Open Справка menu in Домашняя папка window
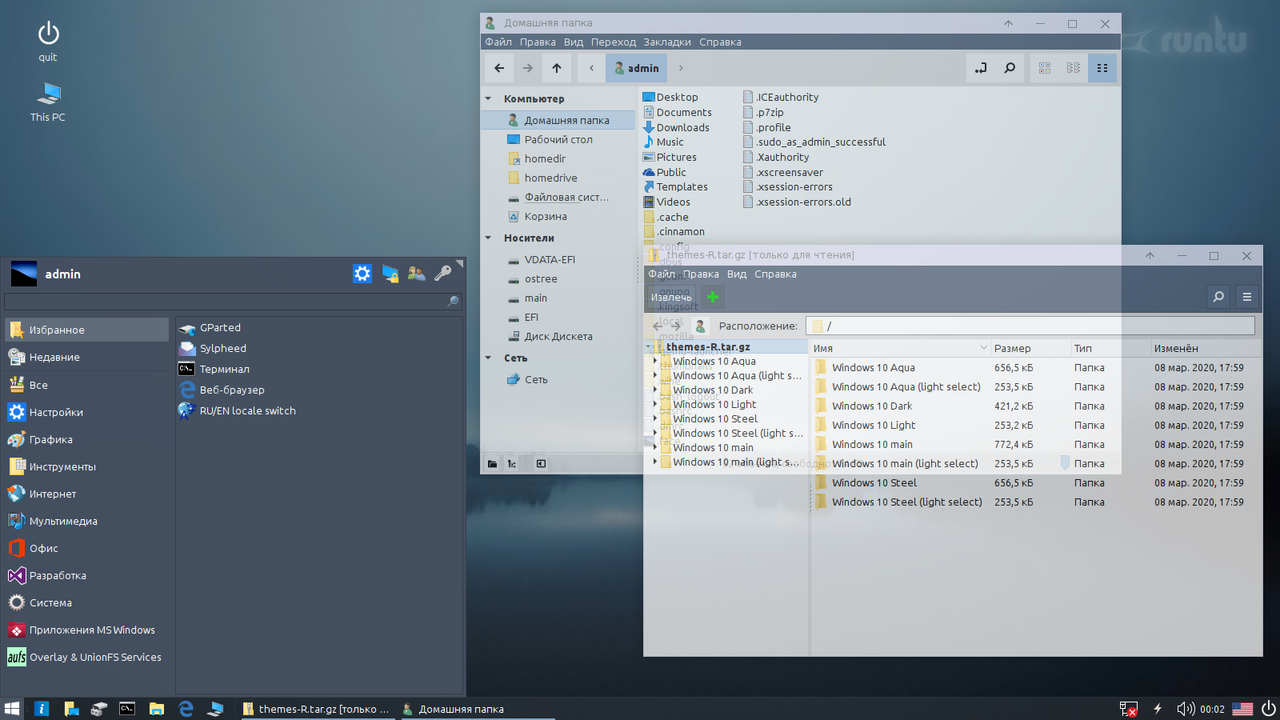Screen dimensions: 1280x720 pyautogui.click(x=720, y=42)
